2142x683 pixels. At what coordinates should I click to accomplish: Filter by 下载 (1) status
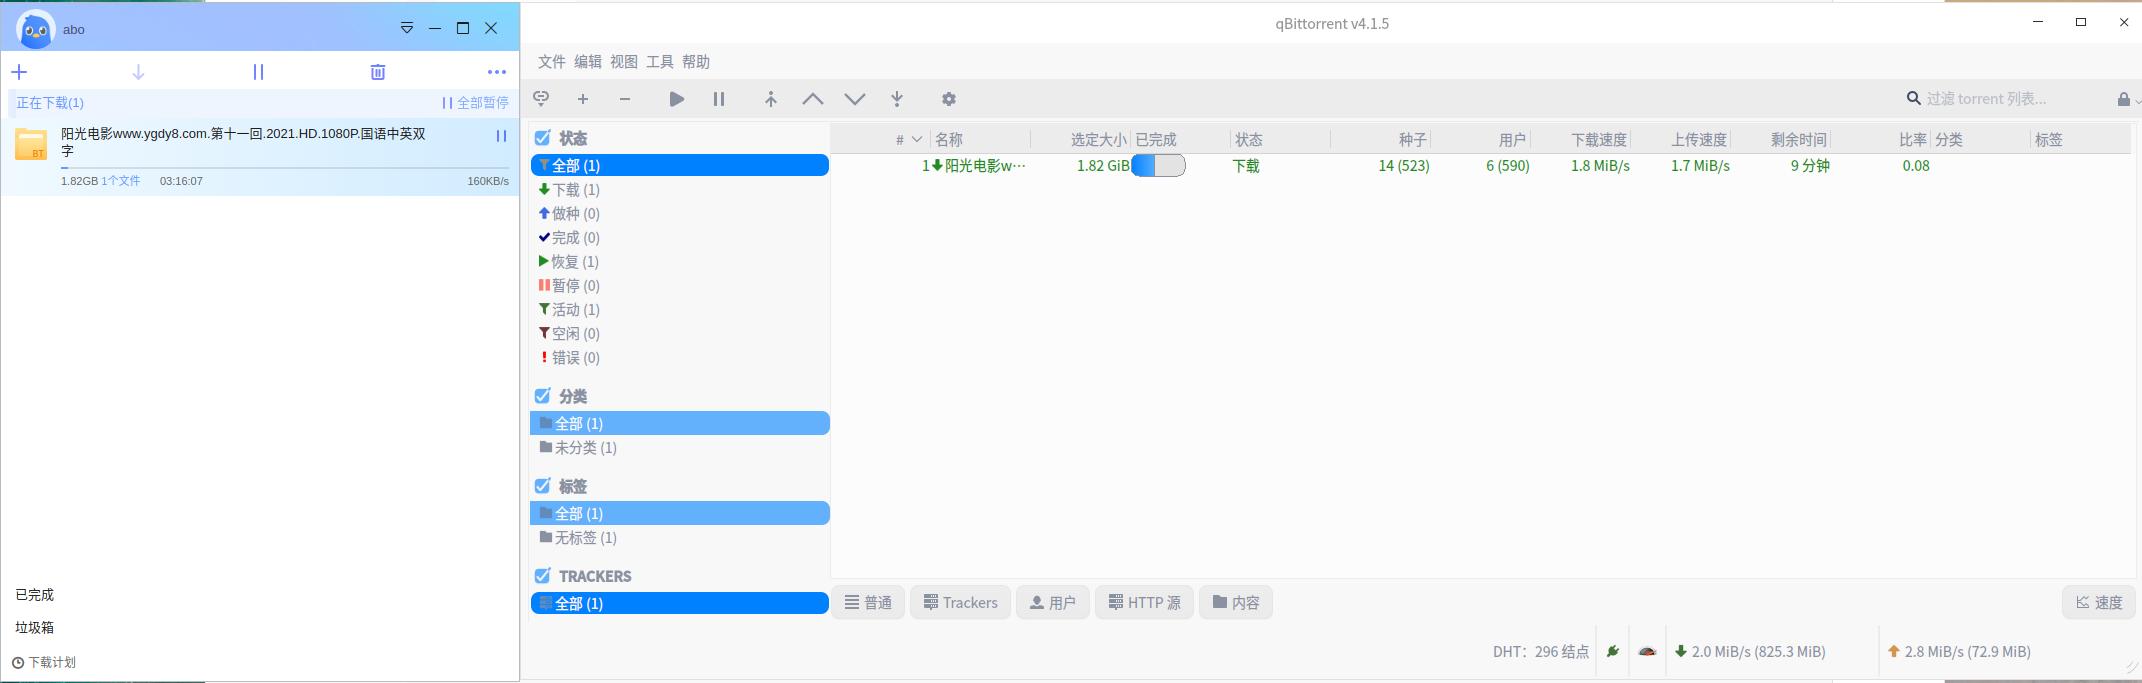(680, 190)
